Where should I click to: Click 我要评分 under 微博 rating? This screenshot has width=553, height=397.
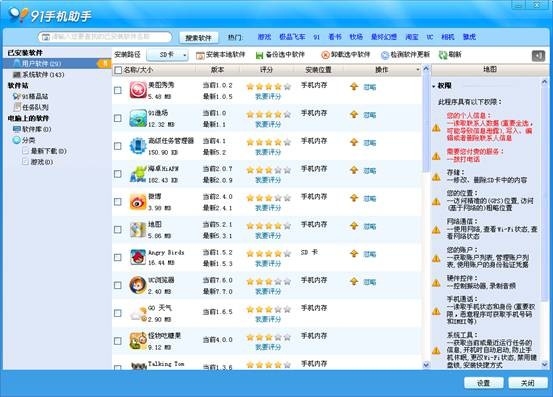tap(268, 208)
